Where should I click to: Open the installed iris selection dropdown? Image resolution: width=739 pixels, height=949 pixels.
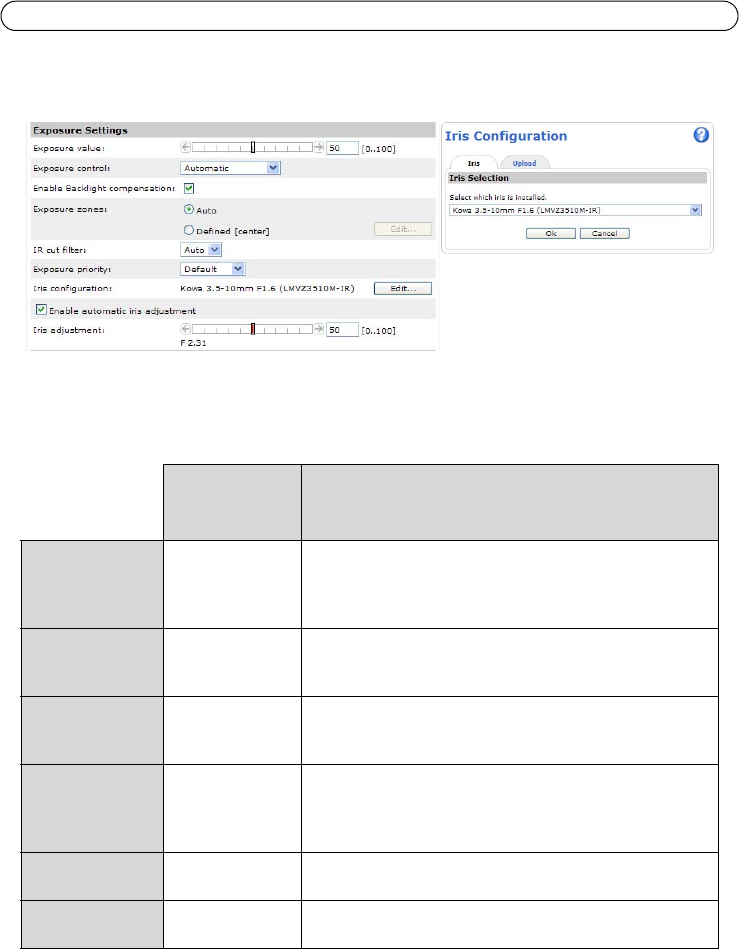[574, 210]
